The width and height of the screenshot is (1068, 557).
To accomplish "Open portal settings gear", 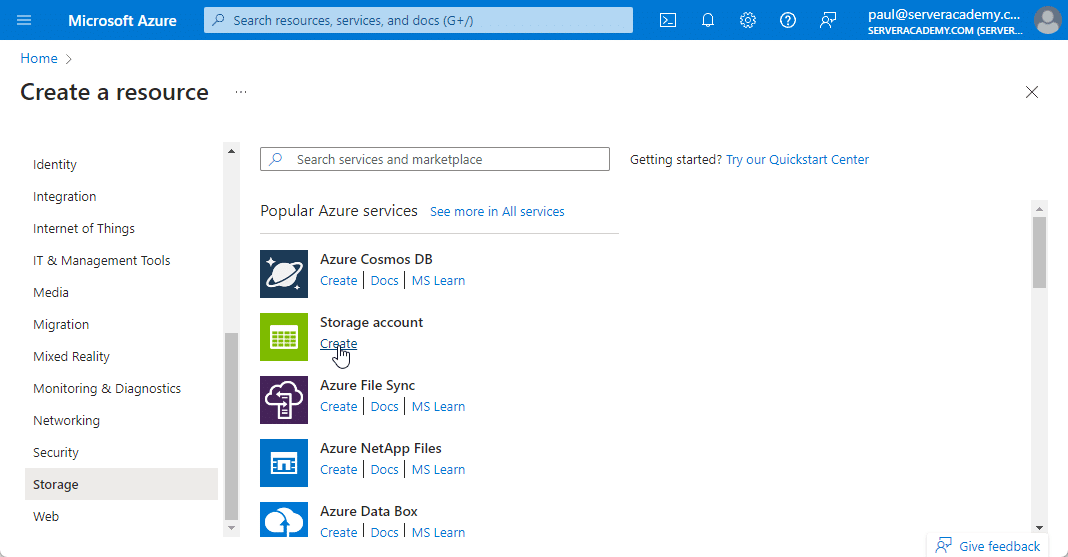I will click(748, 20).
